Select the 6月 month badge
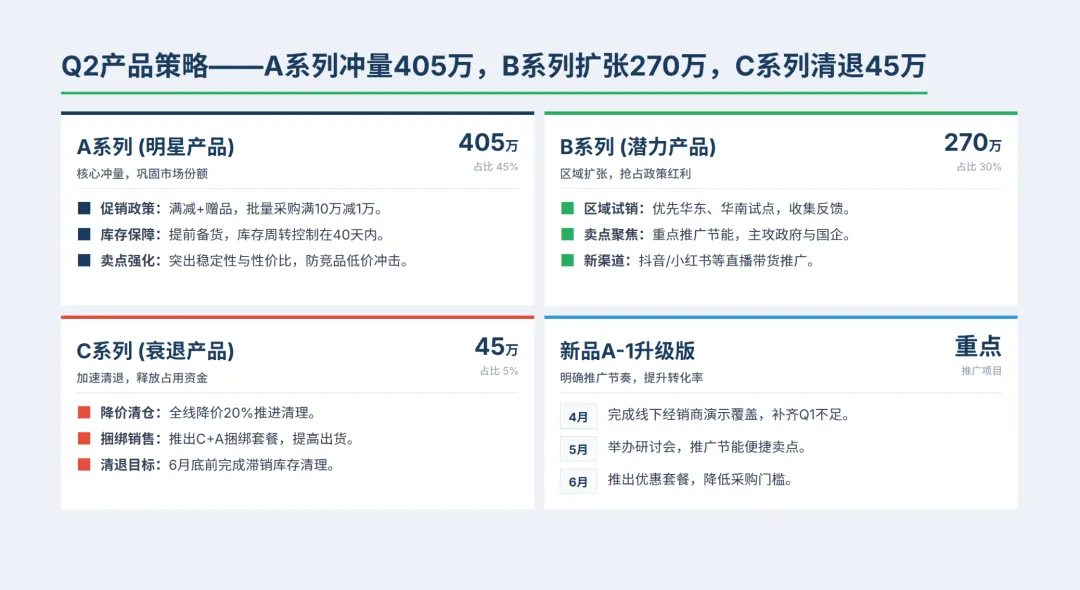The image size is (1080, 590). pyautogui.click(x=578, y=481)
